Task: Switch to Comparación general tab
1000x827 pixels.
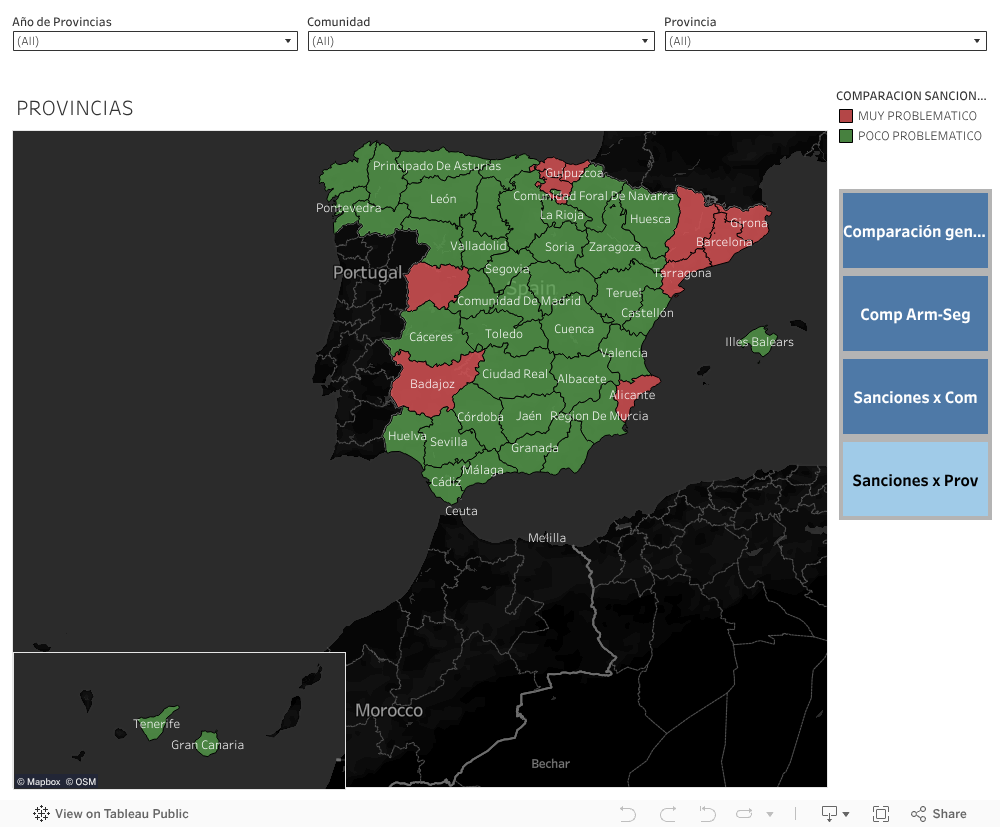Action: [915, 231]
